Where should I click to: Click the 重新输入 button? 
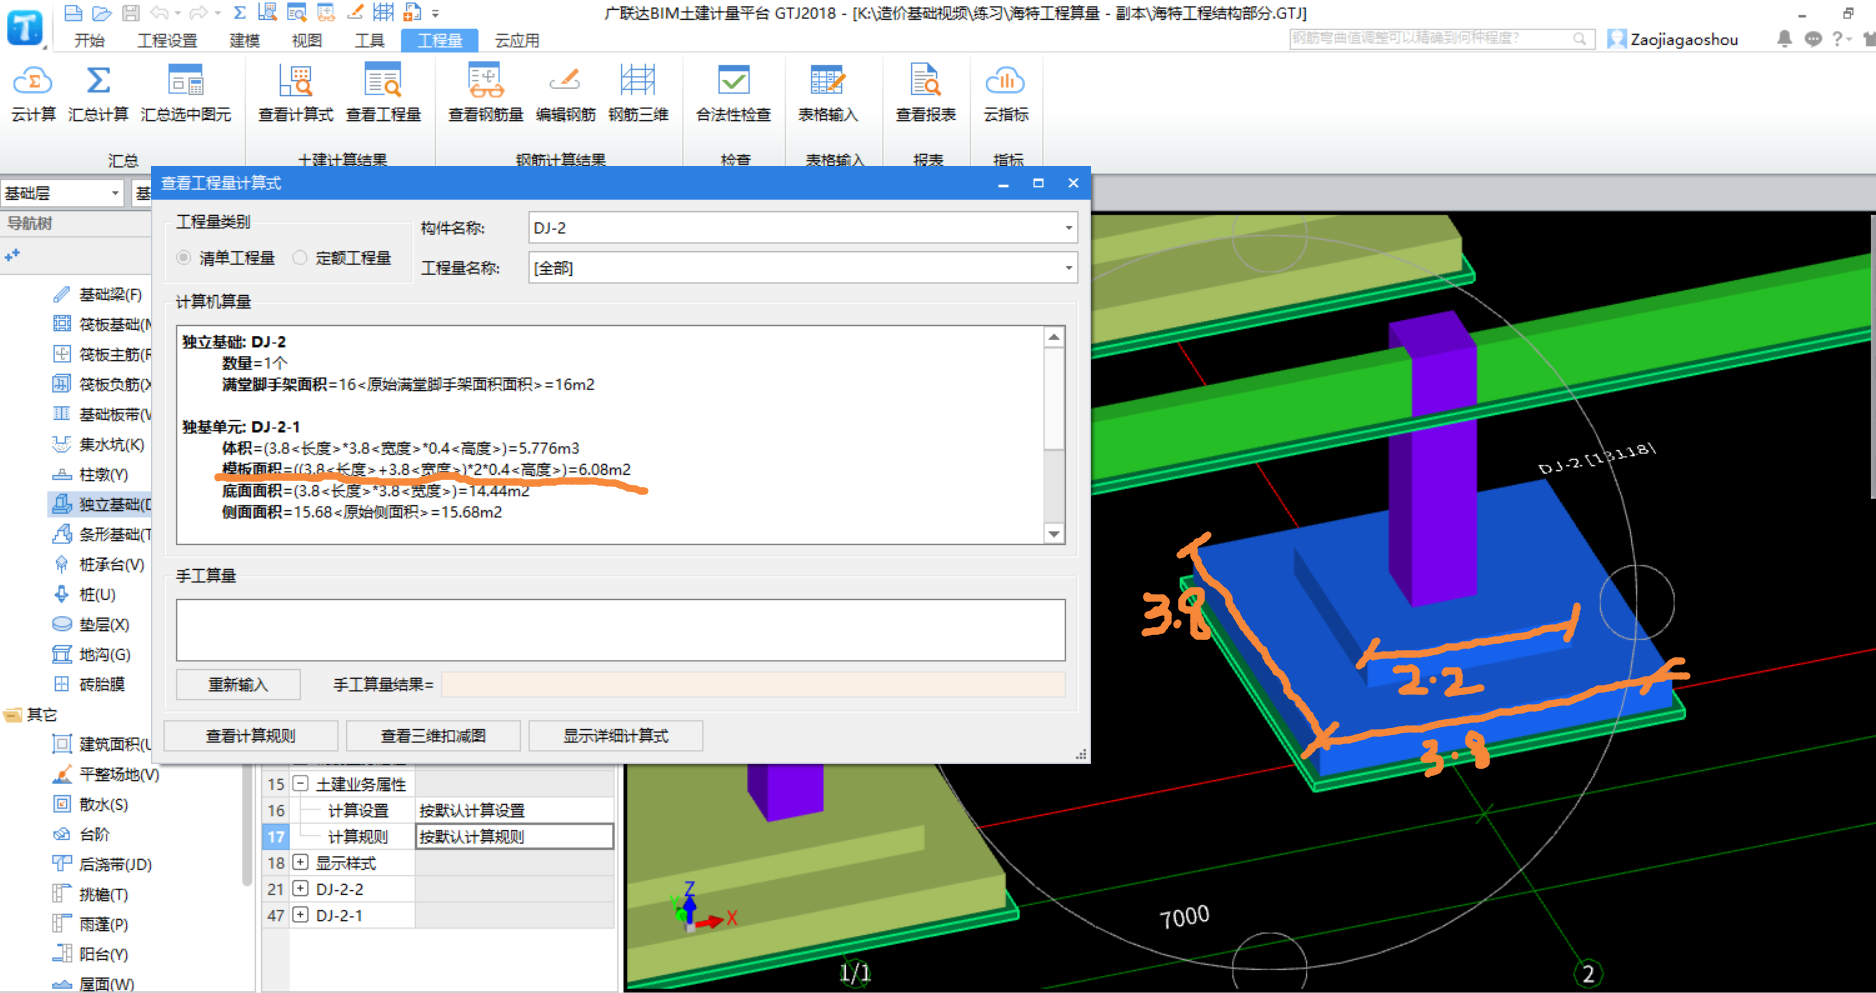(x=238, y=685)
